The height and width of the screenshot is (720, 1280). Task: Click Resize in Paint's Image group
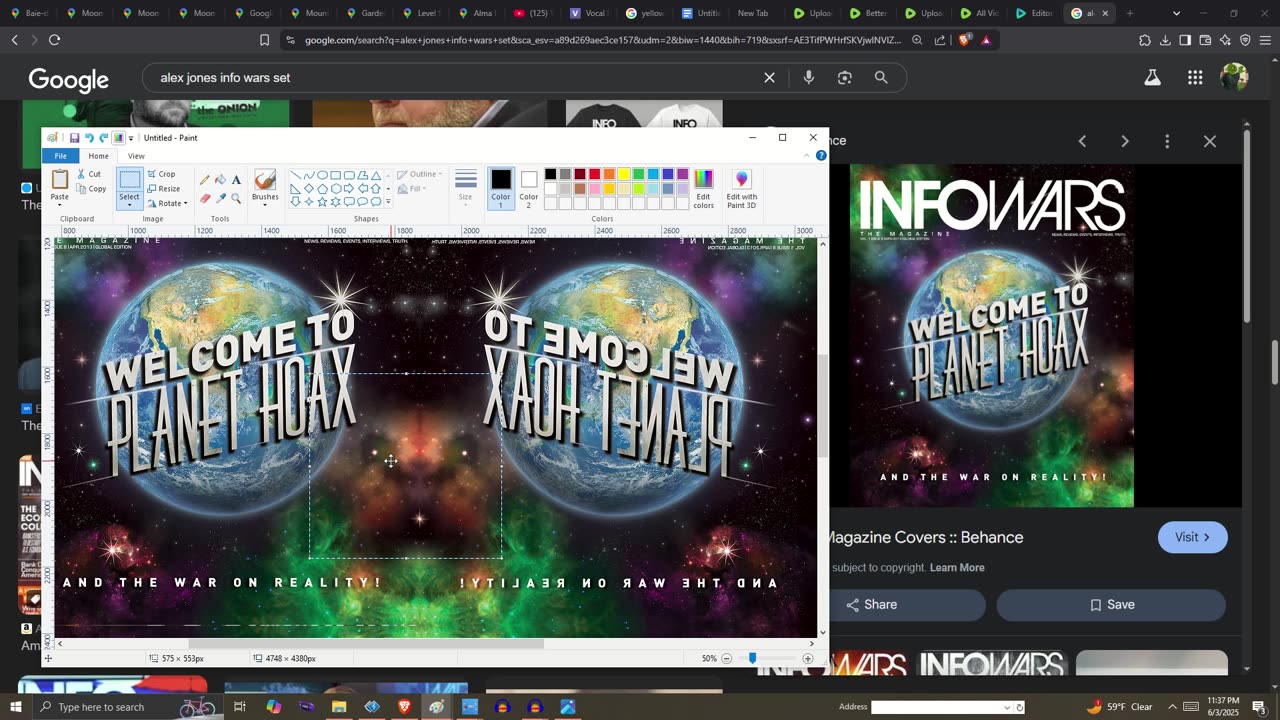coord(164,189)
